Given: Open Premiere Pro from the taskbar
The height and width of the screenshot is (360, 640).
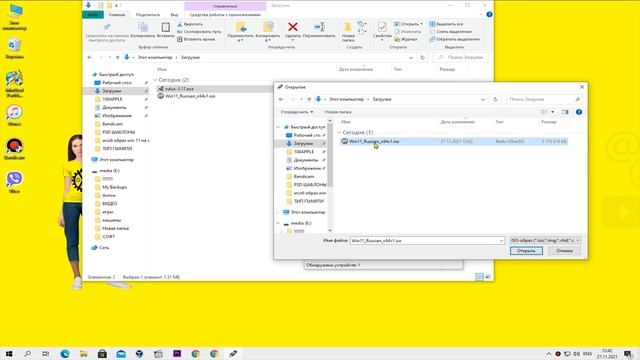Looking at the screenshot, I should tap(177, 353).
